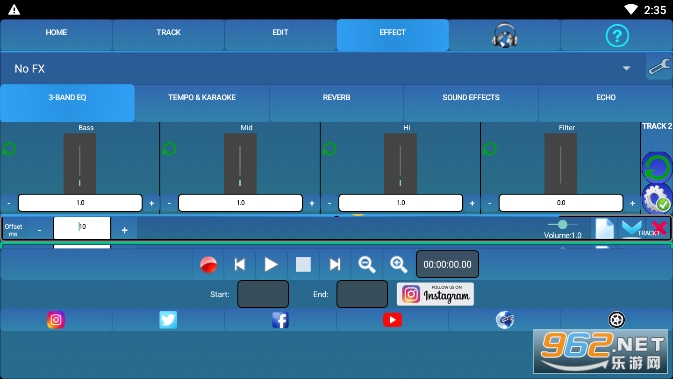
Task: Decrease Mid with minus button
Action: (x=169, y=203)
